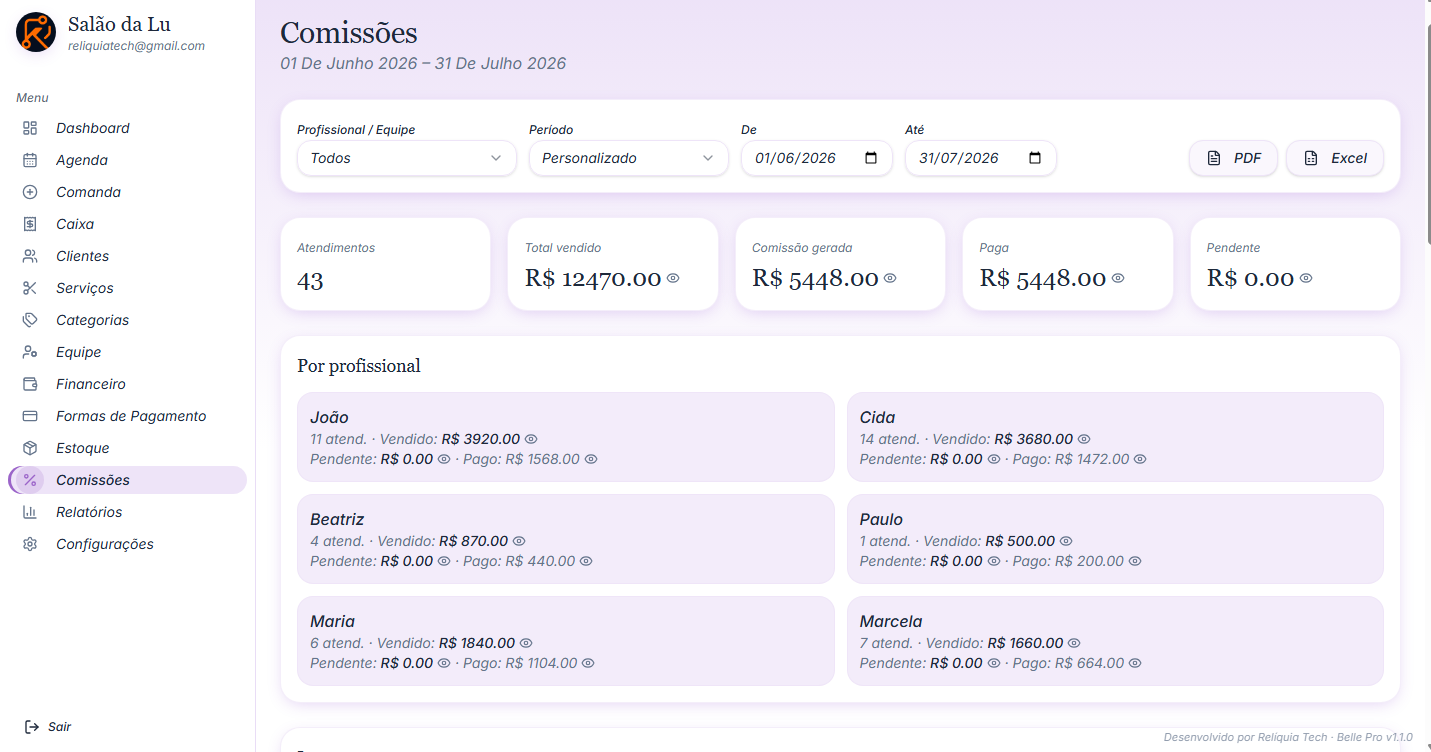The width and height of the screenshot is (1431, 752).
Task: Click the Configurações gear icon
Action: [30, 544]
